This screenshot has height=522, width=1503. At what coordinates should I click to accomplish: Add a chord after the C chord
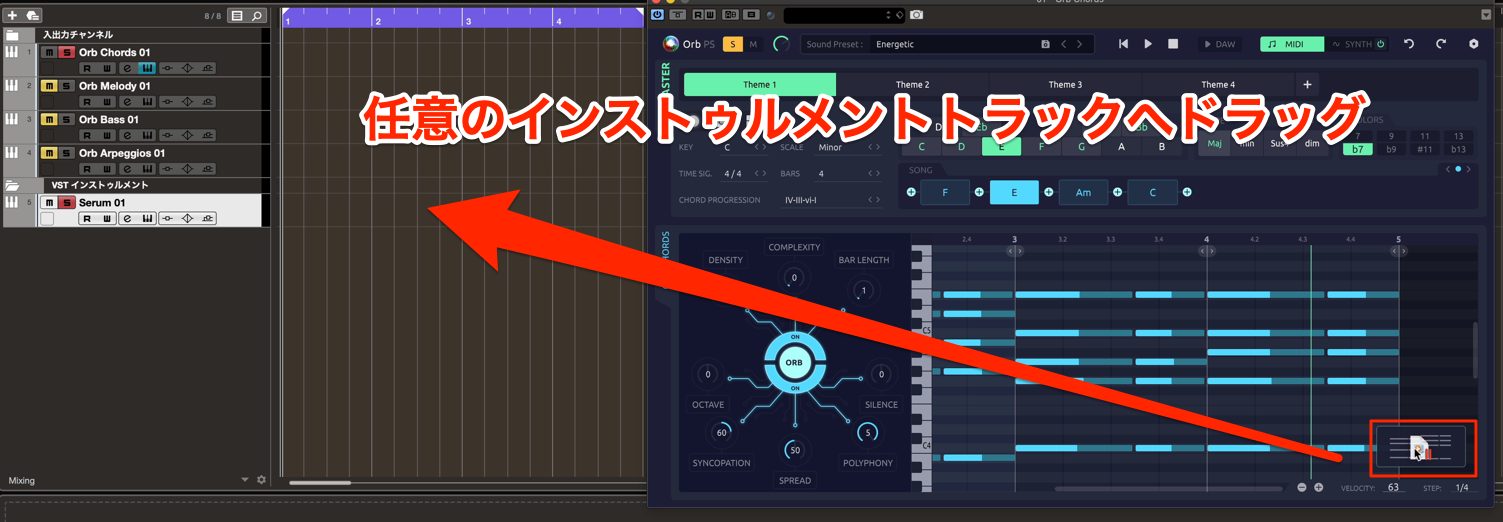[x=1187, y=192]
